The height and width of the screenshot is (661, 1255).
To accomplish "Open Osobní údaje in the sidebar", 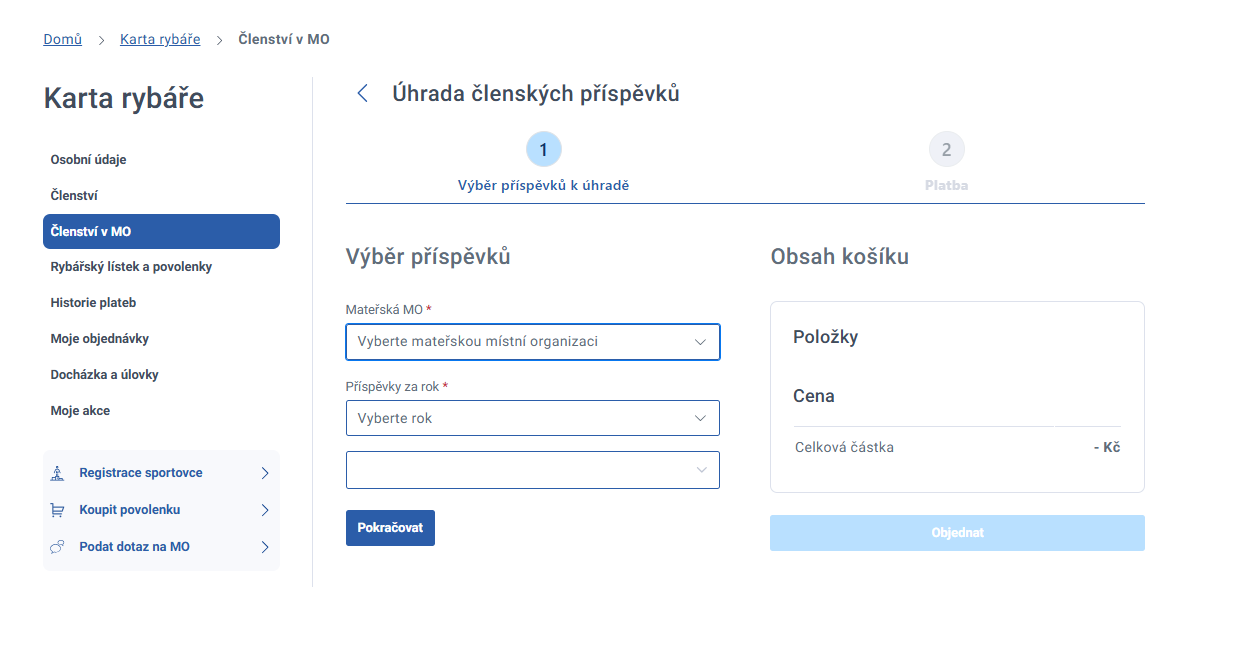I will (88, 160).
